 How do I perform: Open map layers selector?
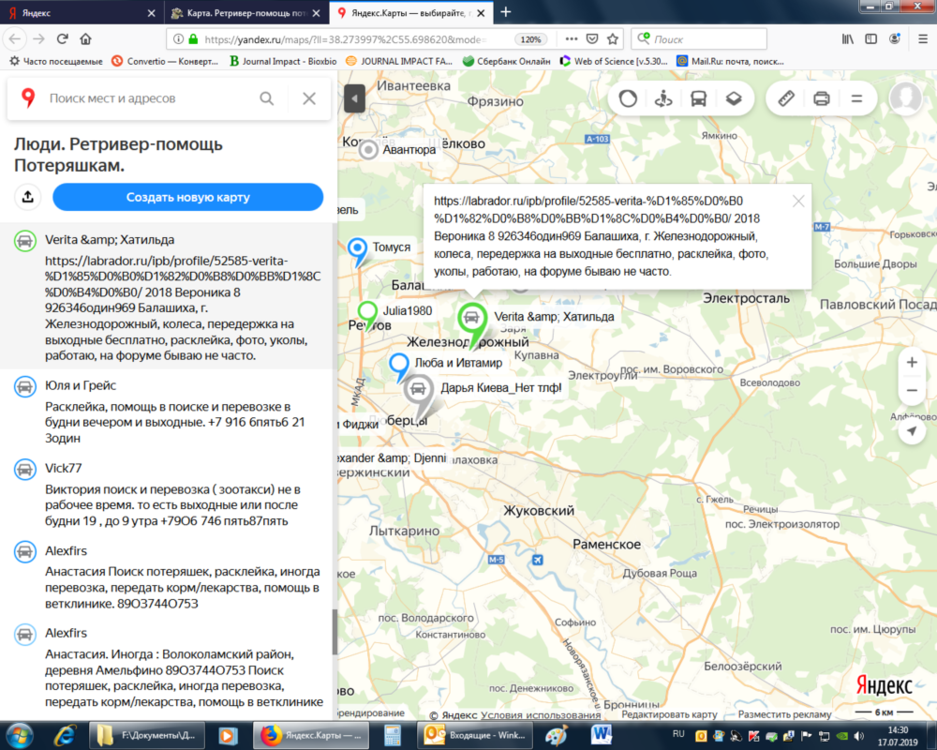click(x=733, y=98)
